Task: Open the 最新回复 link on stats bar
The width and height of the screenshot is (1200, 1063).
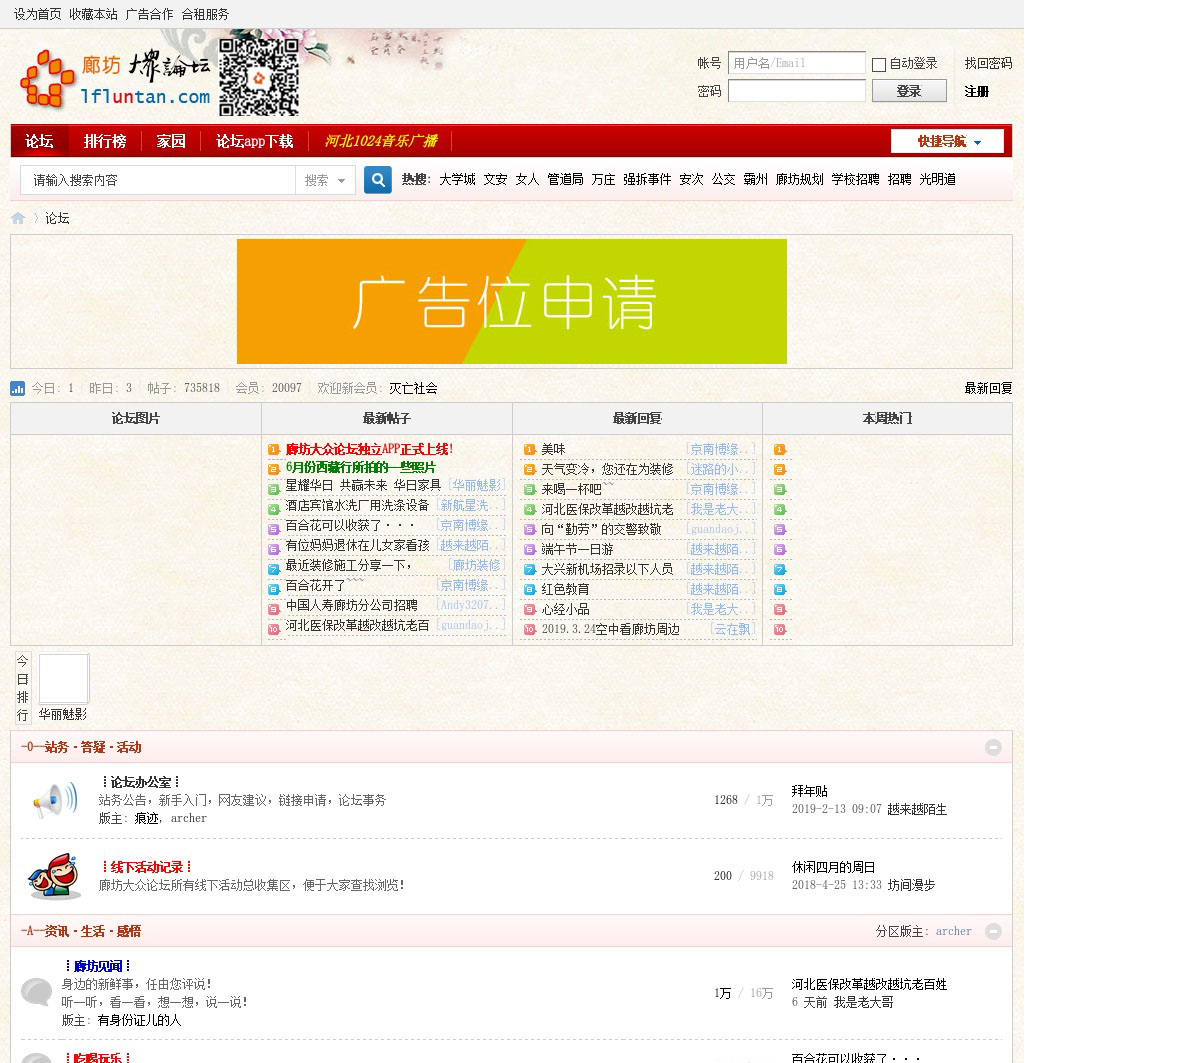Action: click(x=988, y=388)
